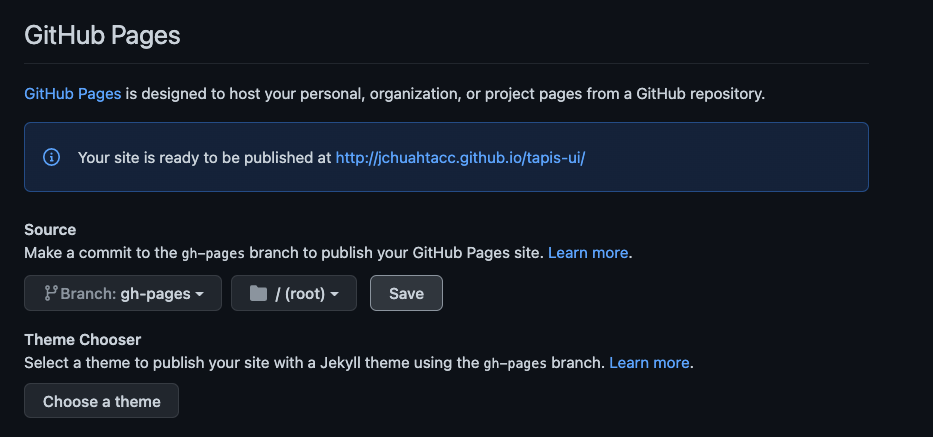933x437 pixels.
Task: Click the folder icon in the root selector
Action: point(258,293)
